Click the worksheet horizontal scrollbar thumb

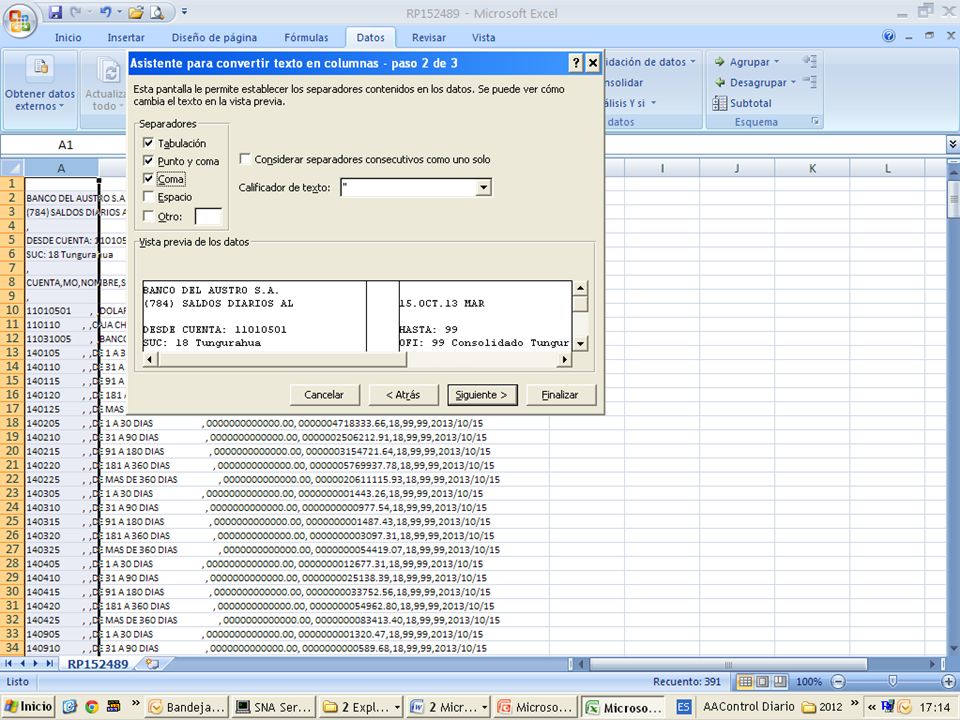pos(728,664)
